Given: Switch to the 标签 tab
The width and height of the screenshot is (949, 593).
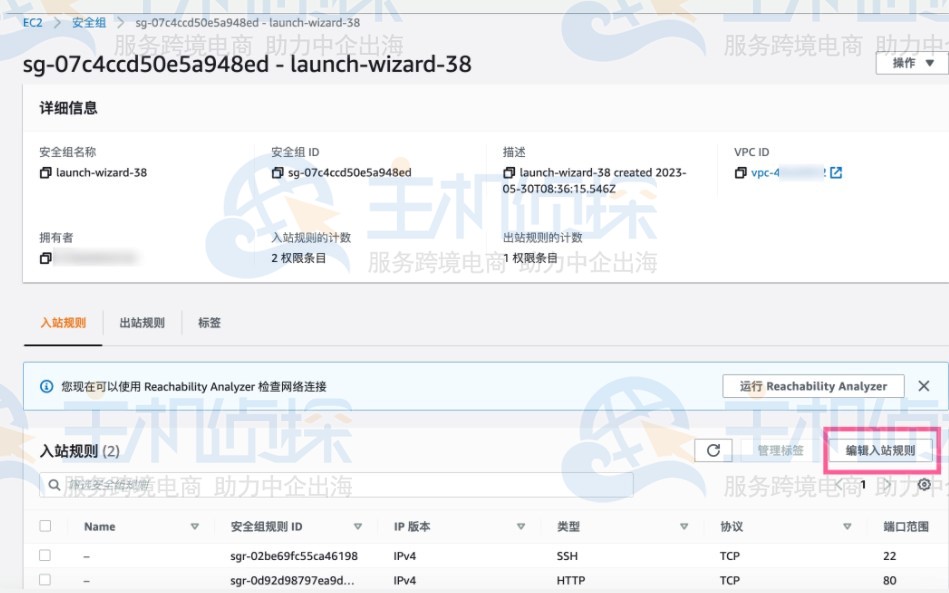Looking at the screenshot, I should (210, 323).
